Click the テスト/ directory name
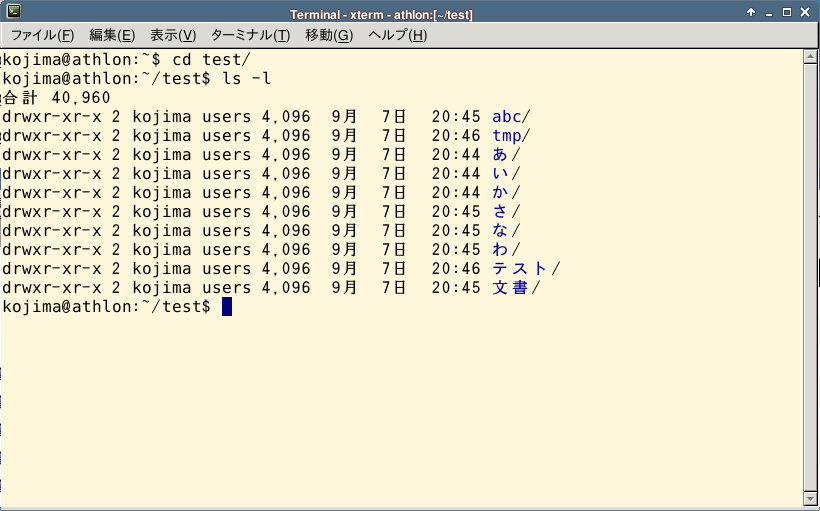Viewport: 820px width, 511px height. tap(526, 269)
